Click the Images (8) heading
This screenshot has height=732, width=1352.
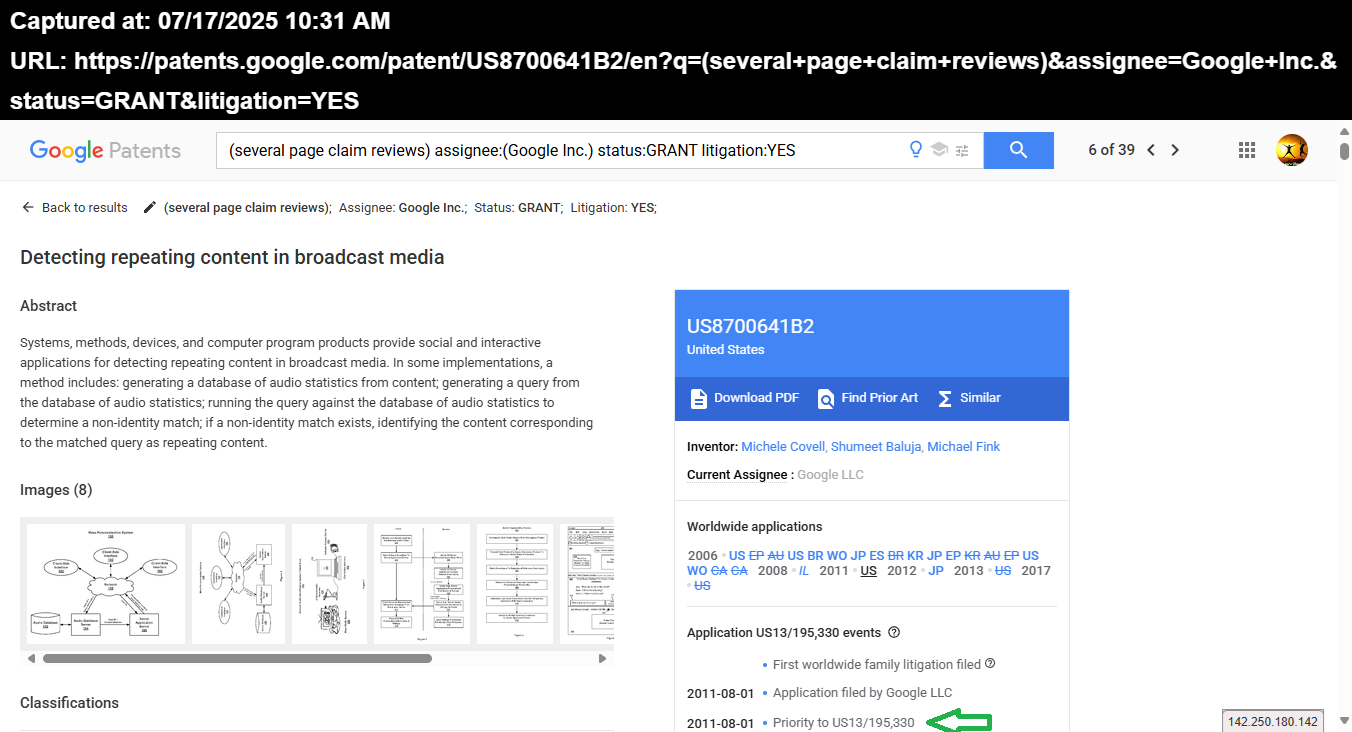56,490
